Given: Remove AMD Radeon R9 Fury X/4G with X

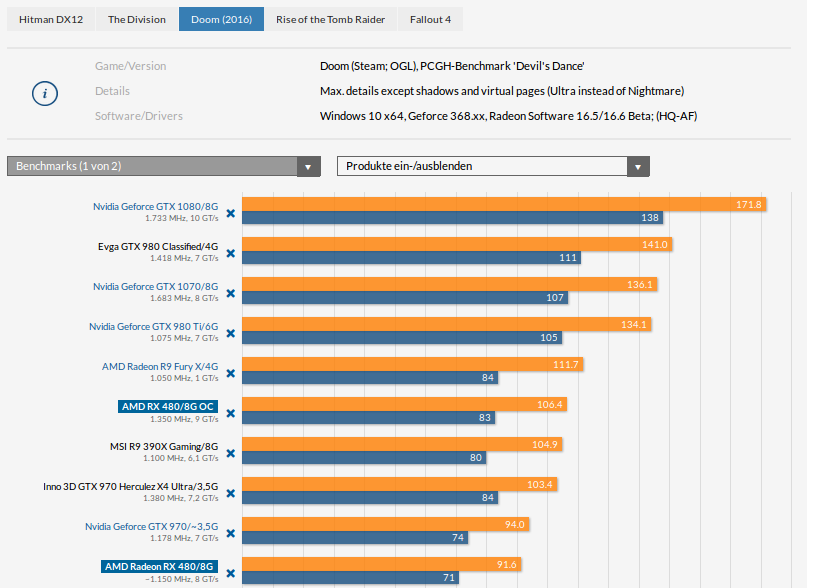Looking at the screenshot, I should coord(231,373).
